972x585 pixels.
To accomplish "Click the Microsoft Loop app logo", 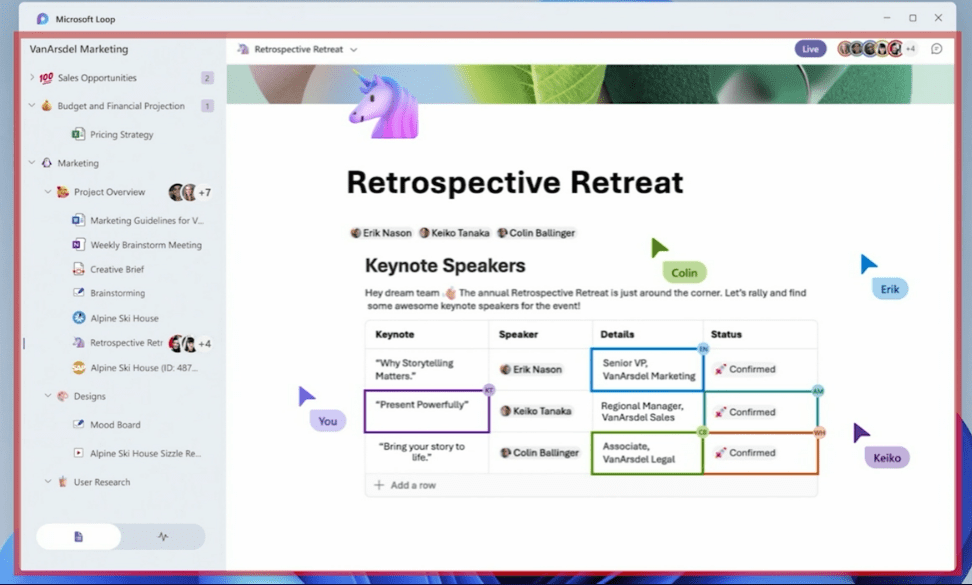I will pyautogui.click(x=42, y=18).
